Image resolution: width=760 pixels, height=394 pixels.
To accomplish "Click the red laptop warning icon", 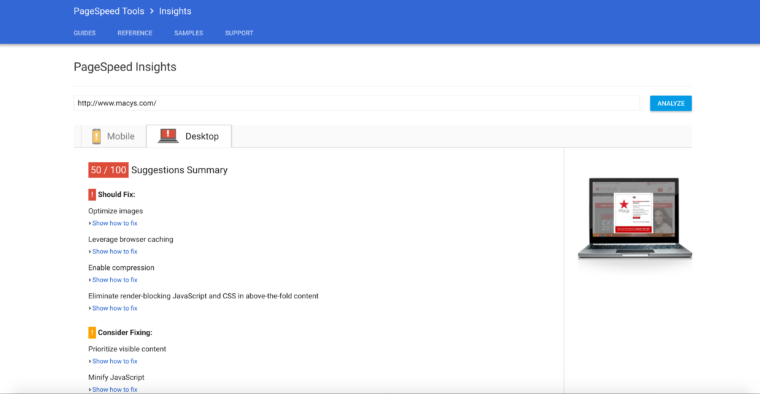I will [168, 136].
